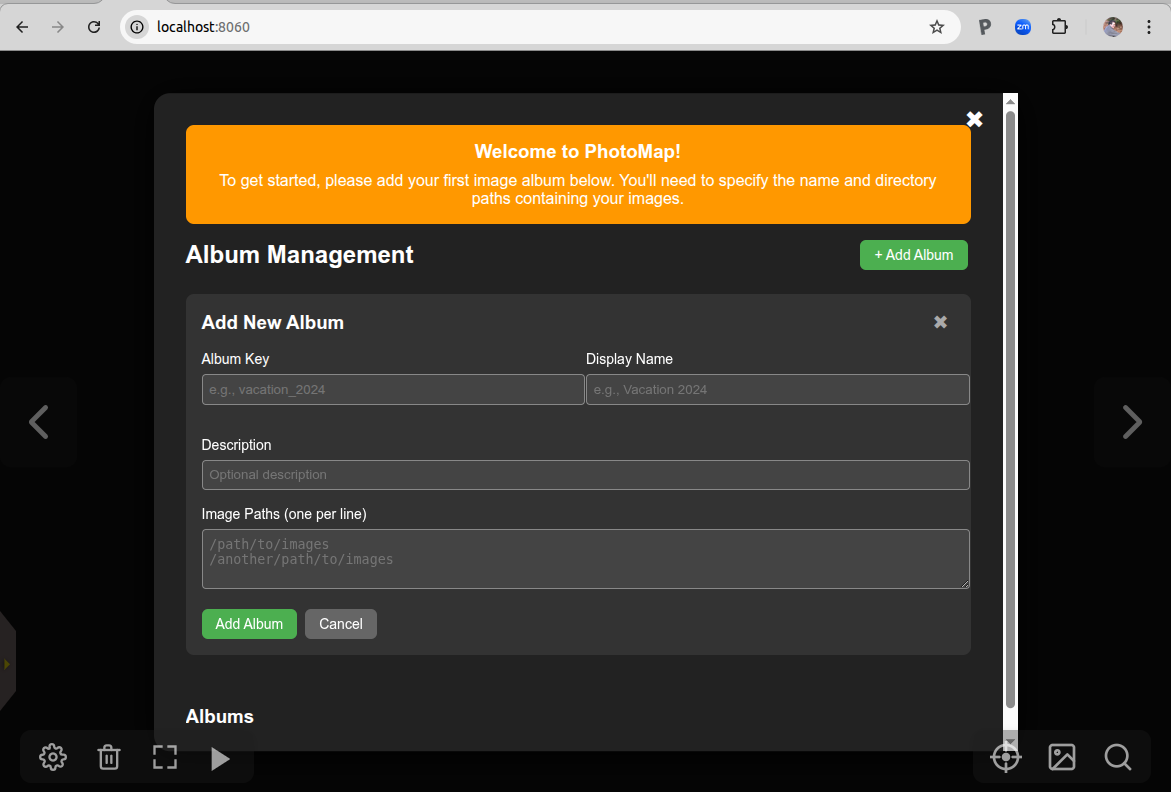
Task: Dismiss the Add New Album form X
Action: pyautogui.click(x=941, y=322)
